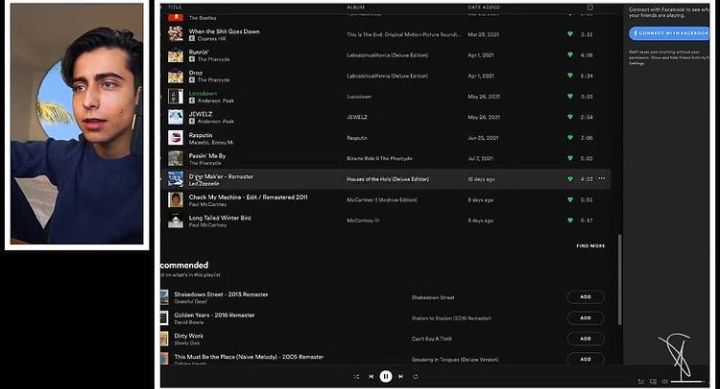Click the Jun 25, 2021 date cell

pyautogui.click(x=483, y=138)
